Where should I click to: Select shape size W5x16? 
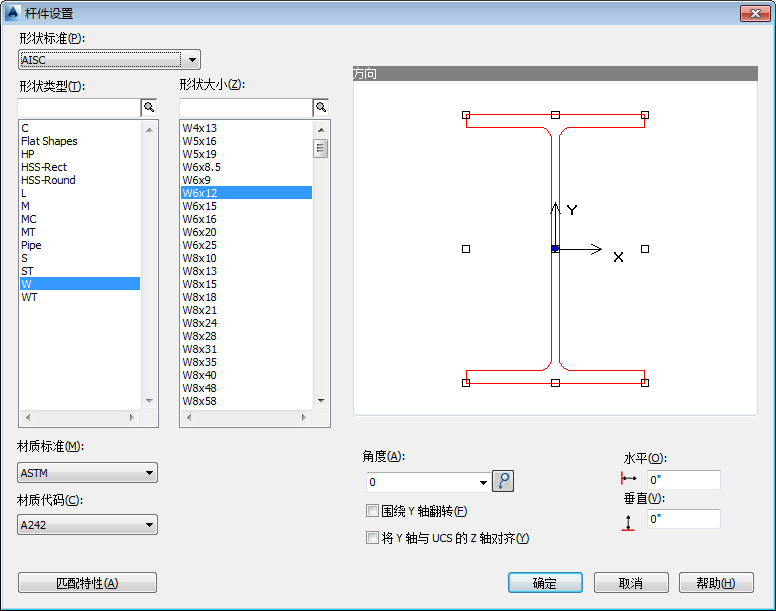pos(246,141)
